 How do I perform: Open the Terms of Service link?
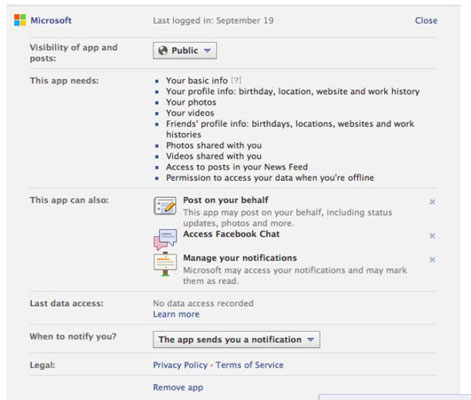point(250,365)
